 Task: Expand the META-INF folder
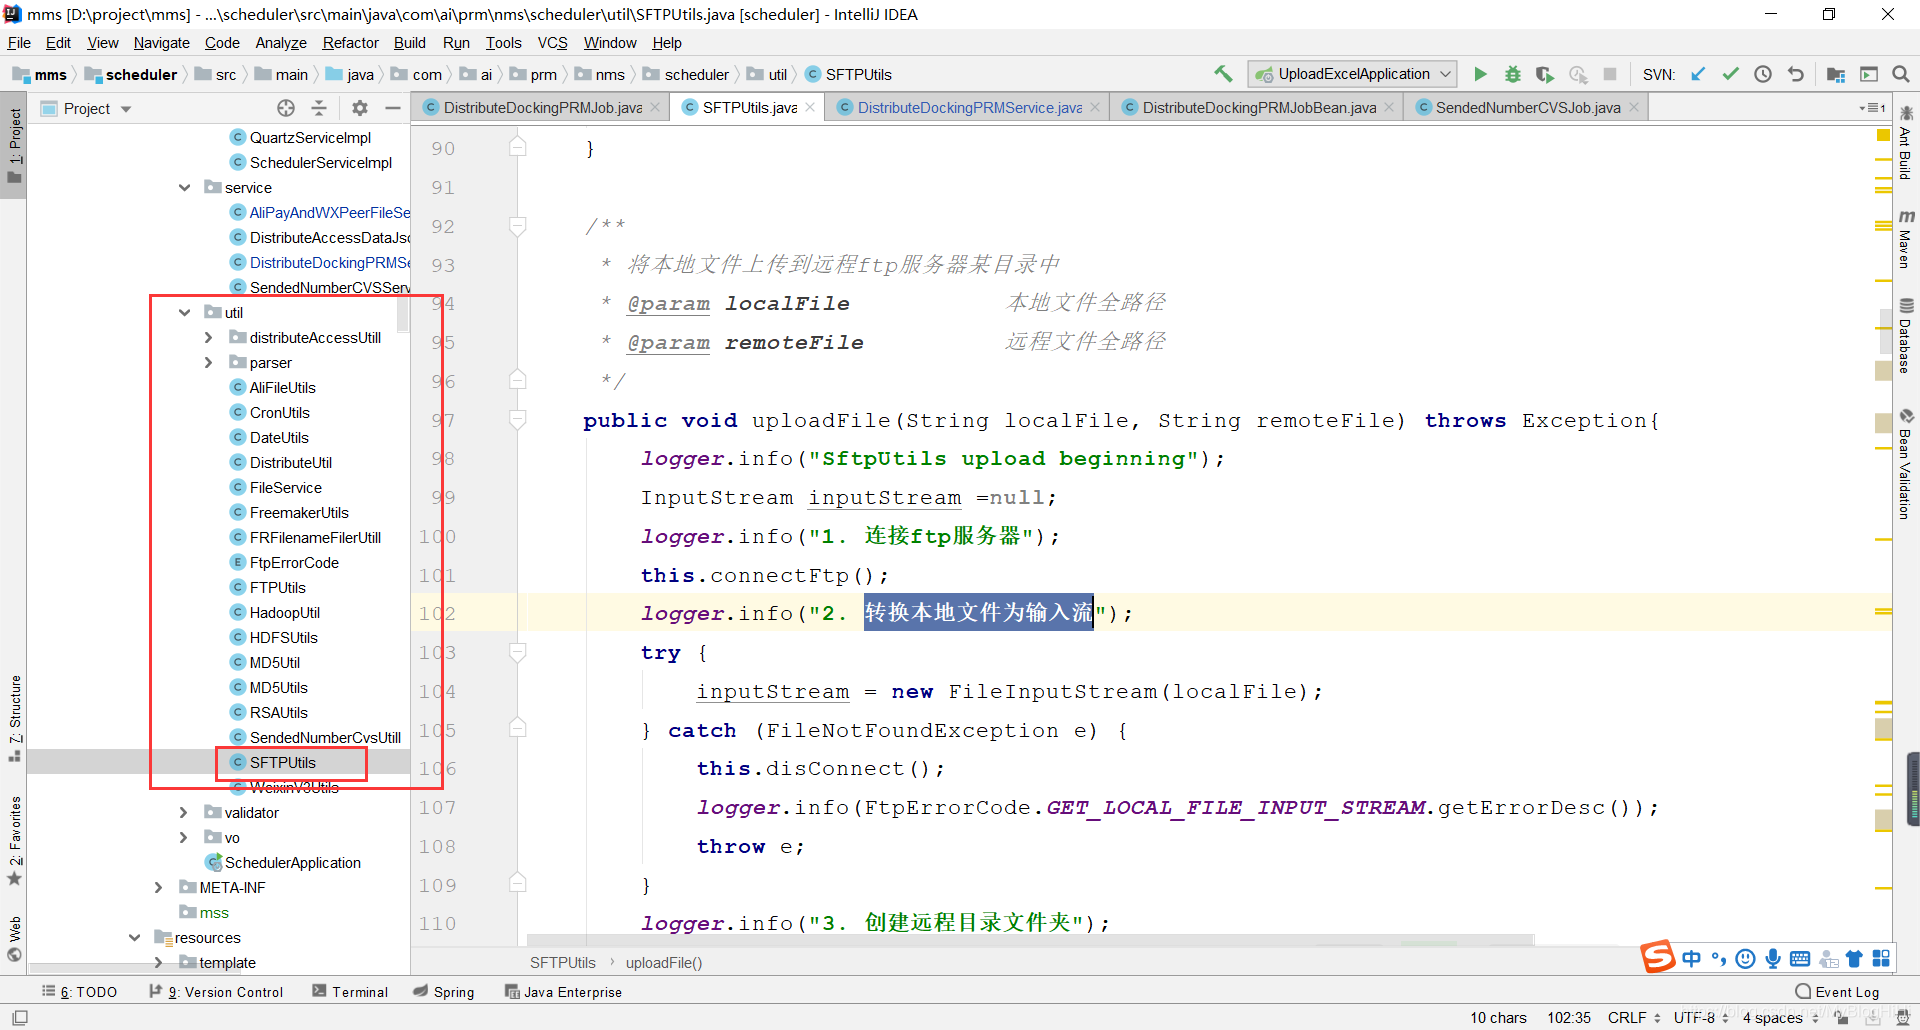(x=158, y=887)
